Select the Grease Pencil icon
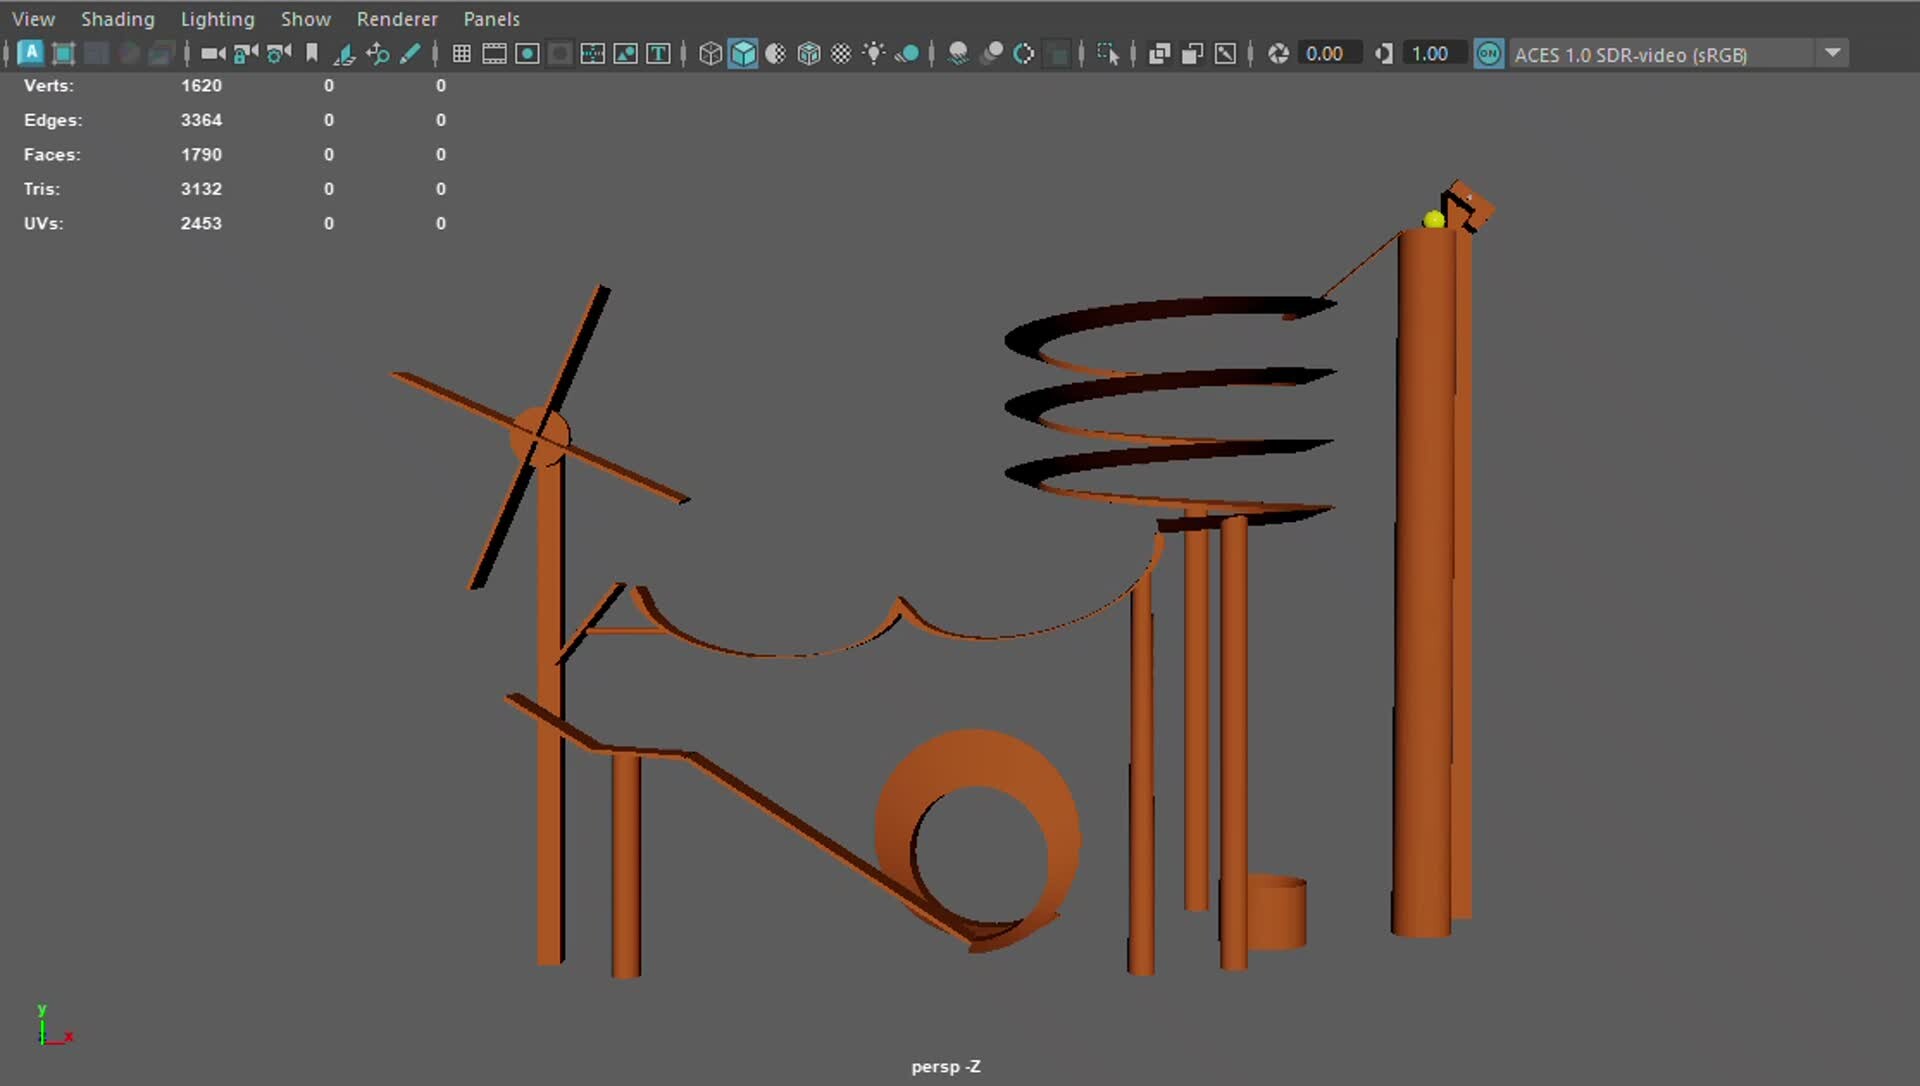 coord(411,54)
